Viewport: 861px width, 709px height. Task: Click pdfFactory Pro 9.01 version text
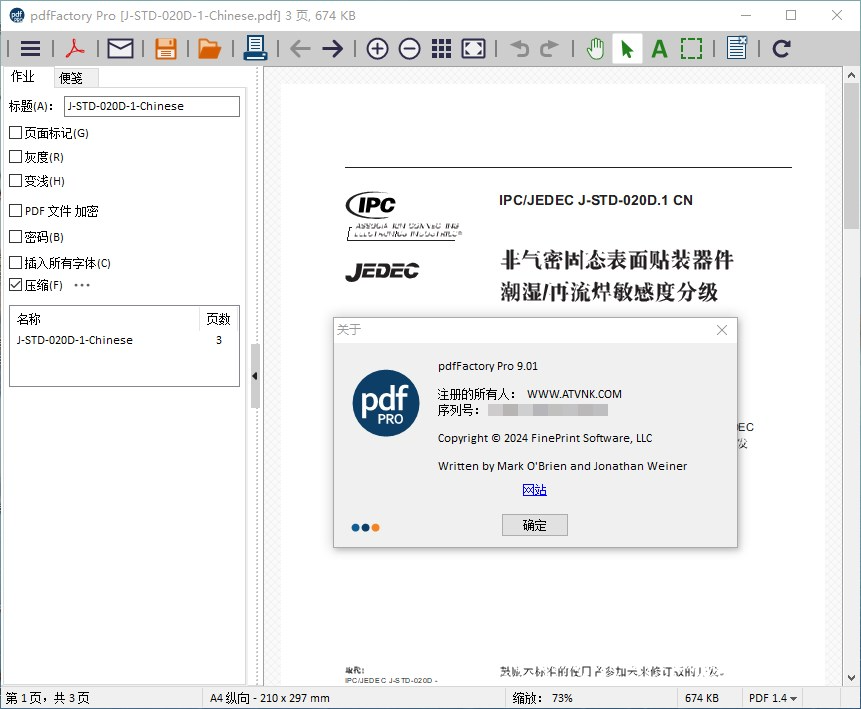tap(488, 366)
